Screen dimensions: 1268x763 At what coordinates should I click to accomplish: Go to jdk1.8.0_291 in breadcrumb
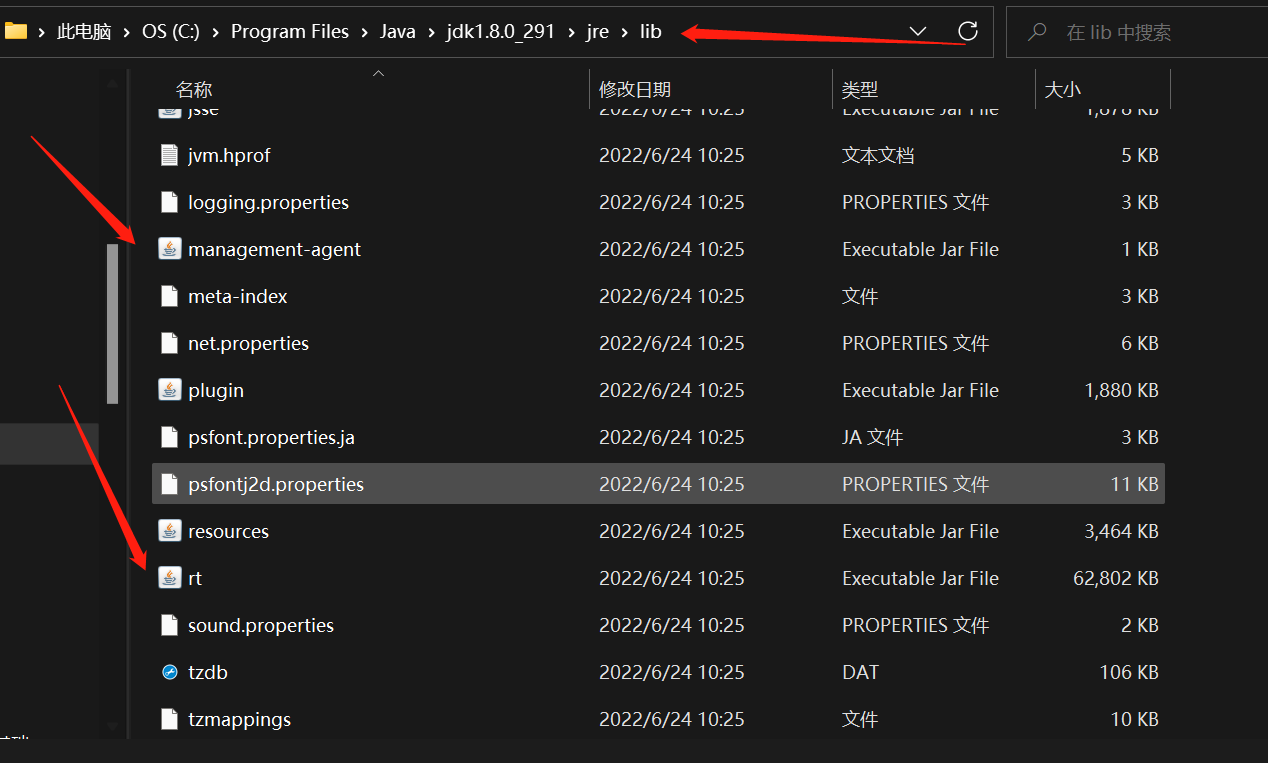(500, 32)
